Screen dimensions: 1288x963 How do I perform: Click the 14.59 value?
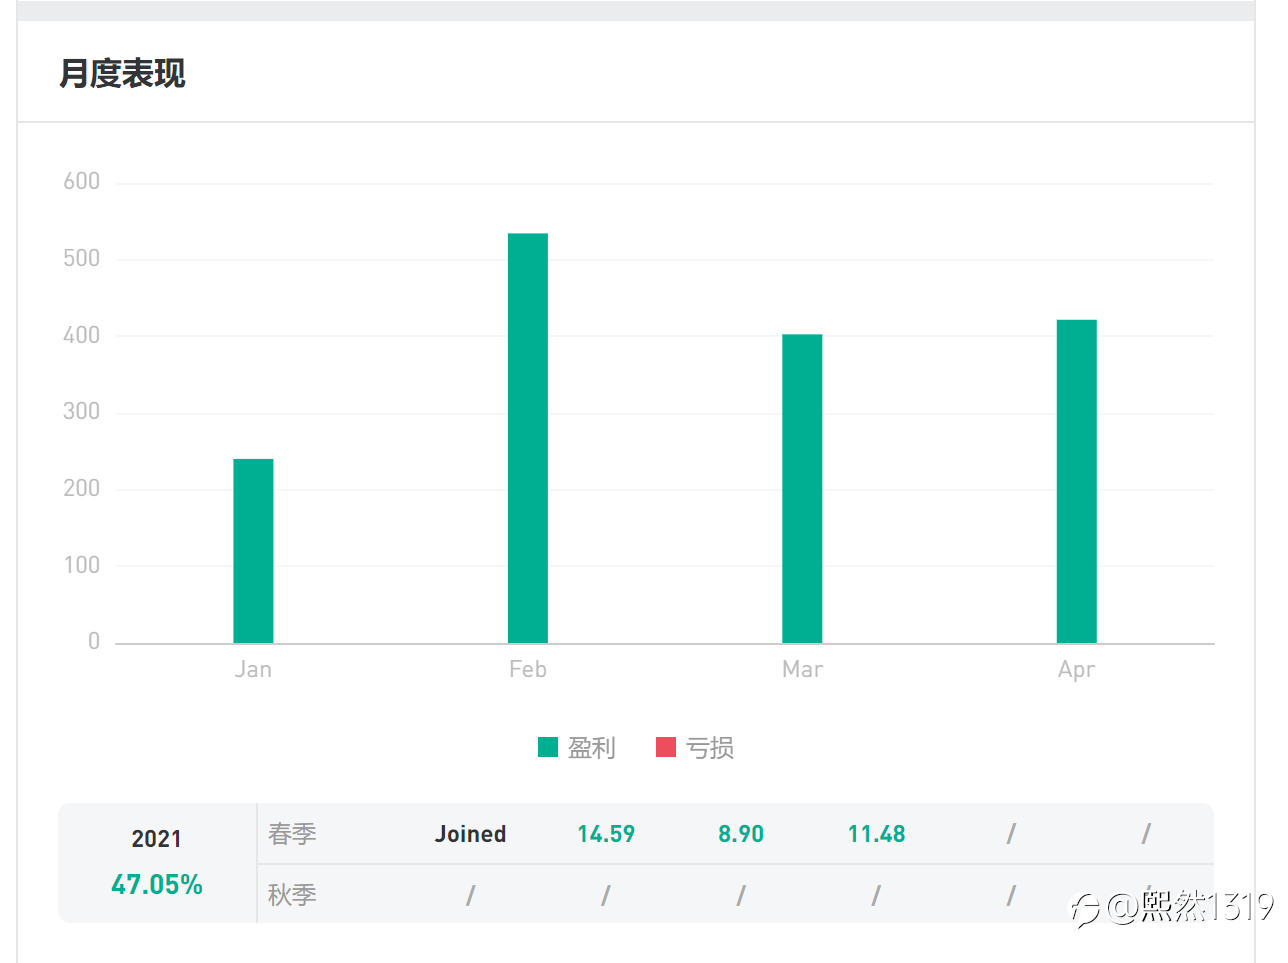606,834
